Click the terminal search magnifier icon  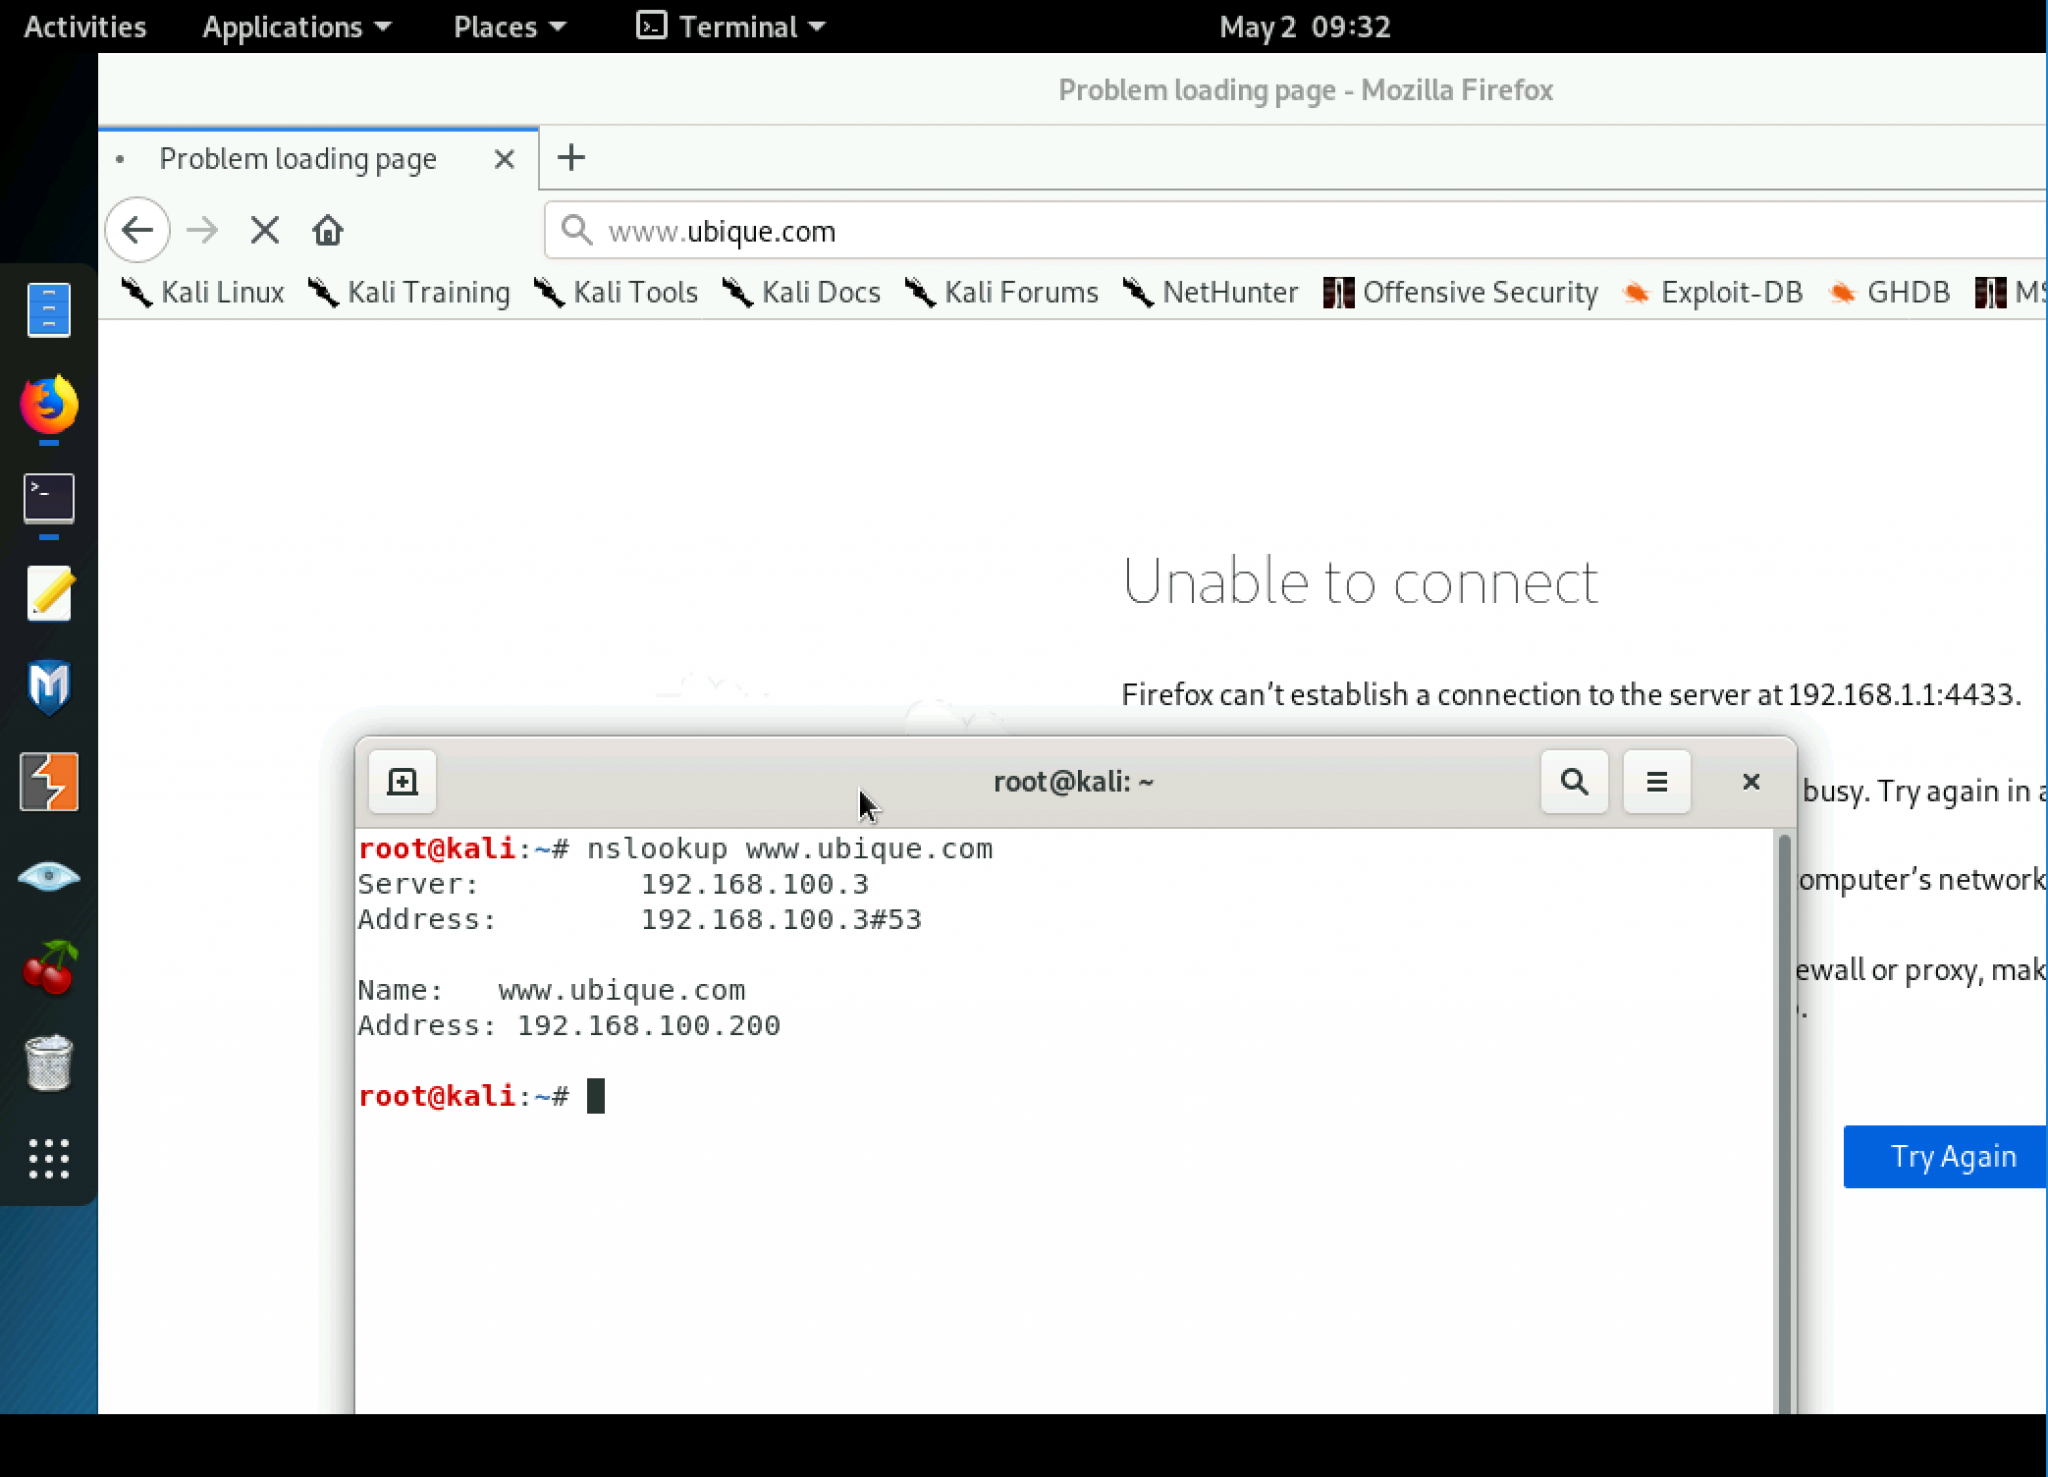point(1573,781)
